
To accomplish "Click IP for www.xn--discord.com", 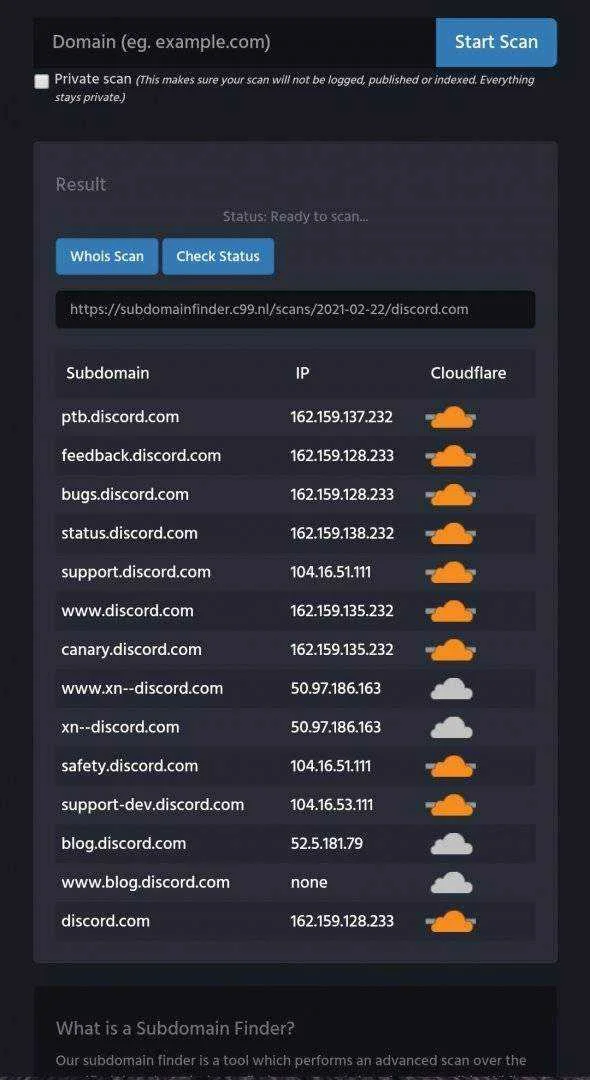I will pos(335,688).
